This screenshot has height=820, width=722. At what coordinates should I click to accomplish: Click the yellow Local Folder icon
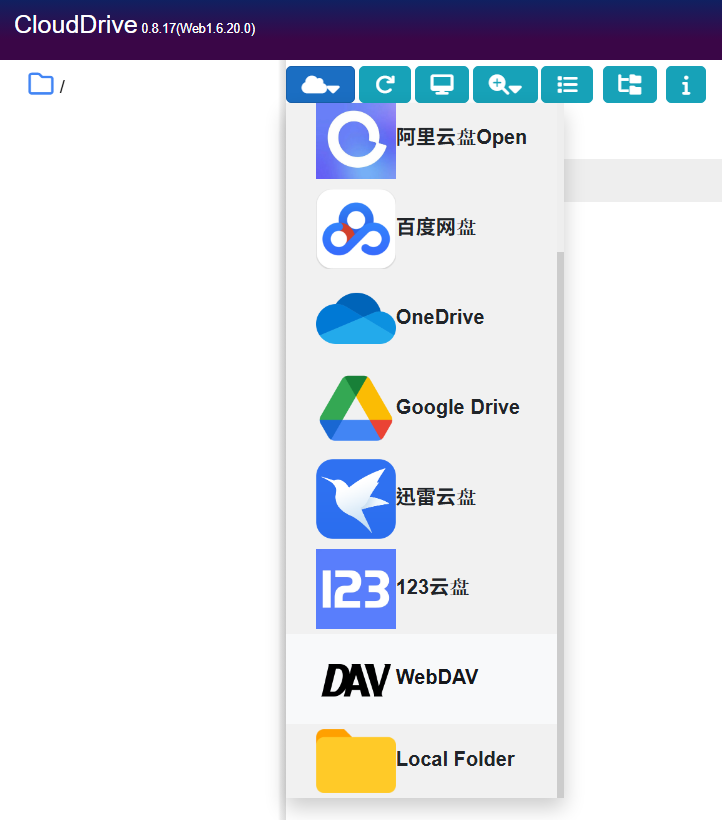(x=356, y=761)
